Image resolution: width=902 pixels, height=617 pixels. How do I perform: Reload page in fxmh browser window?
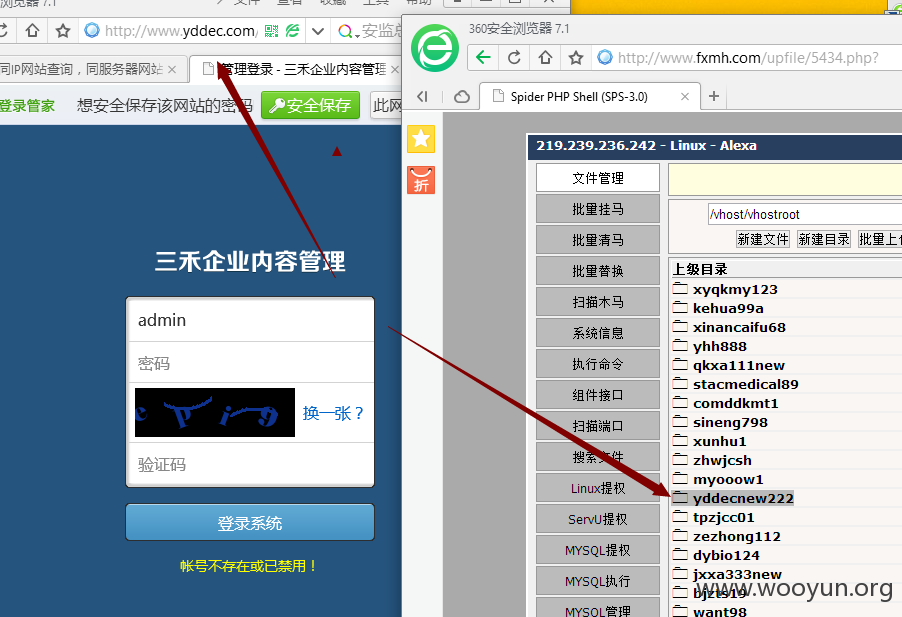pos(514,58)
